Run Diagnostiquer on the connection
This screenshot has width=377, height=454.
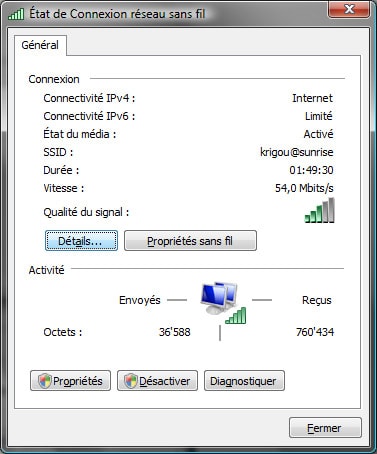244,381
